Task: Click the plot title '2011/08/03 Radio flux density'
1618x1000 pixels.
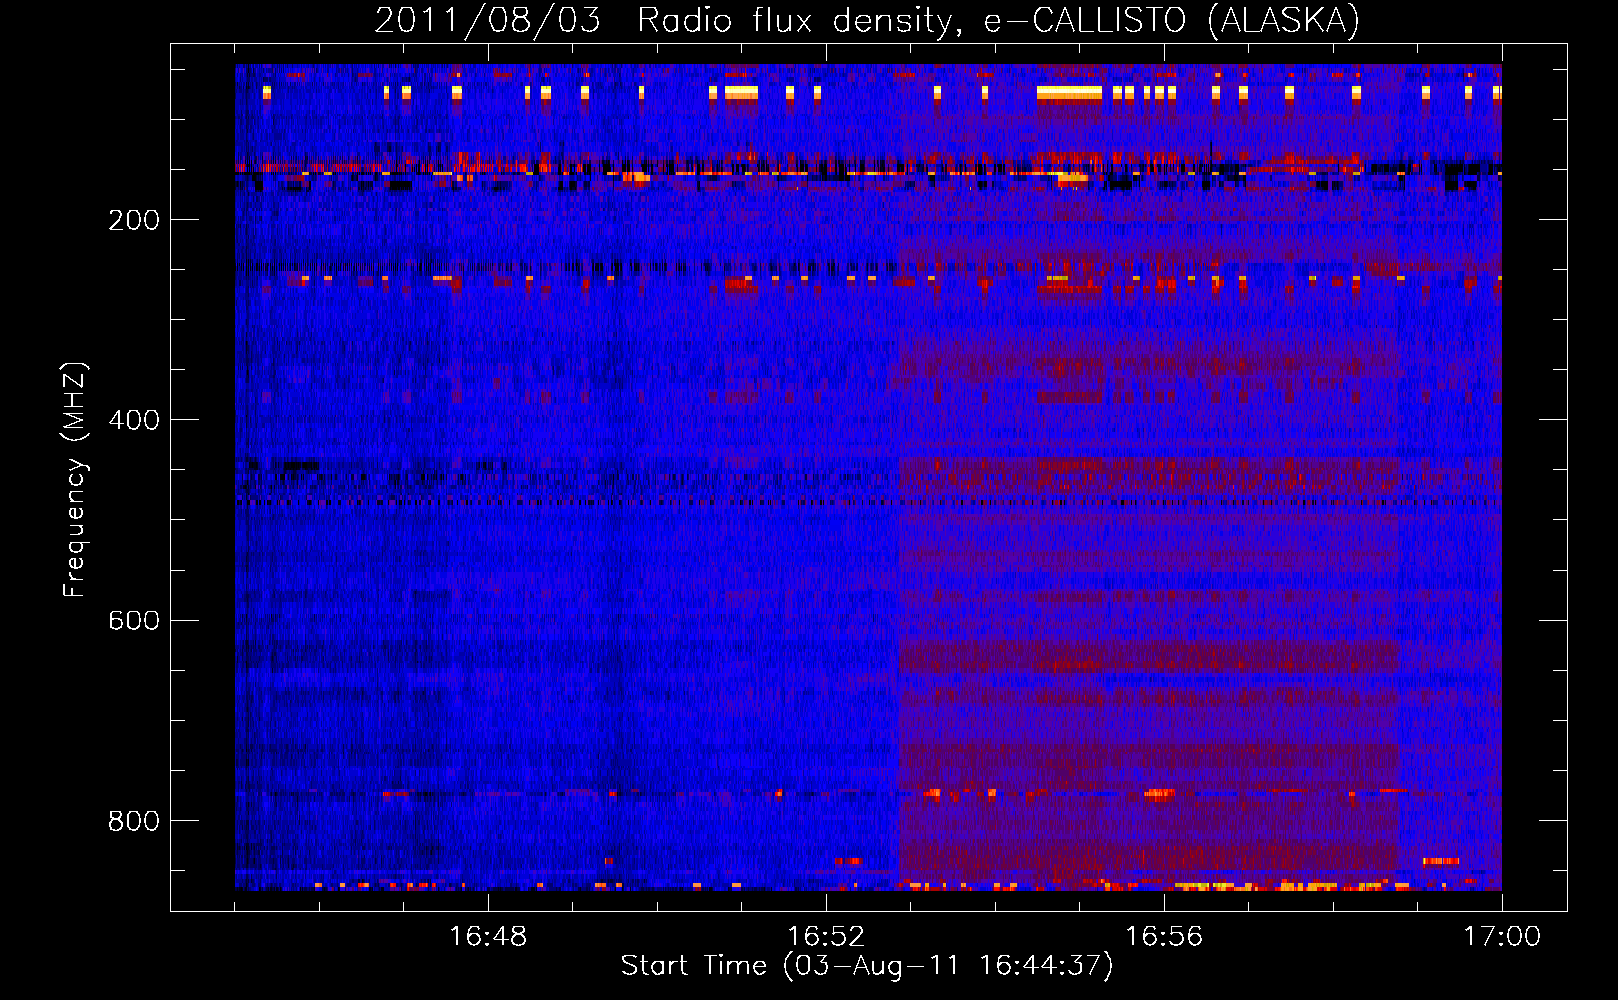Action: tap(867, 21)
